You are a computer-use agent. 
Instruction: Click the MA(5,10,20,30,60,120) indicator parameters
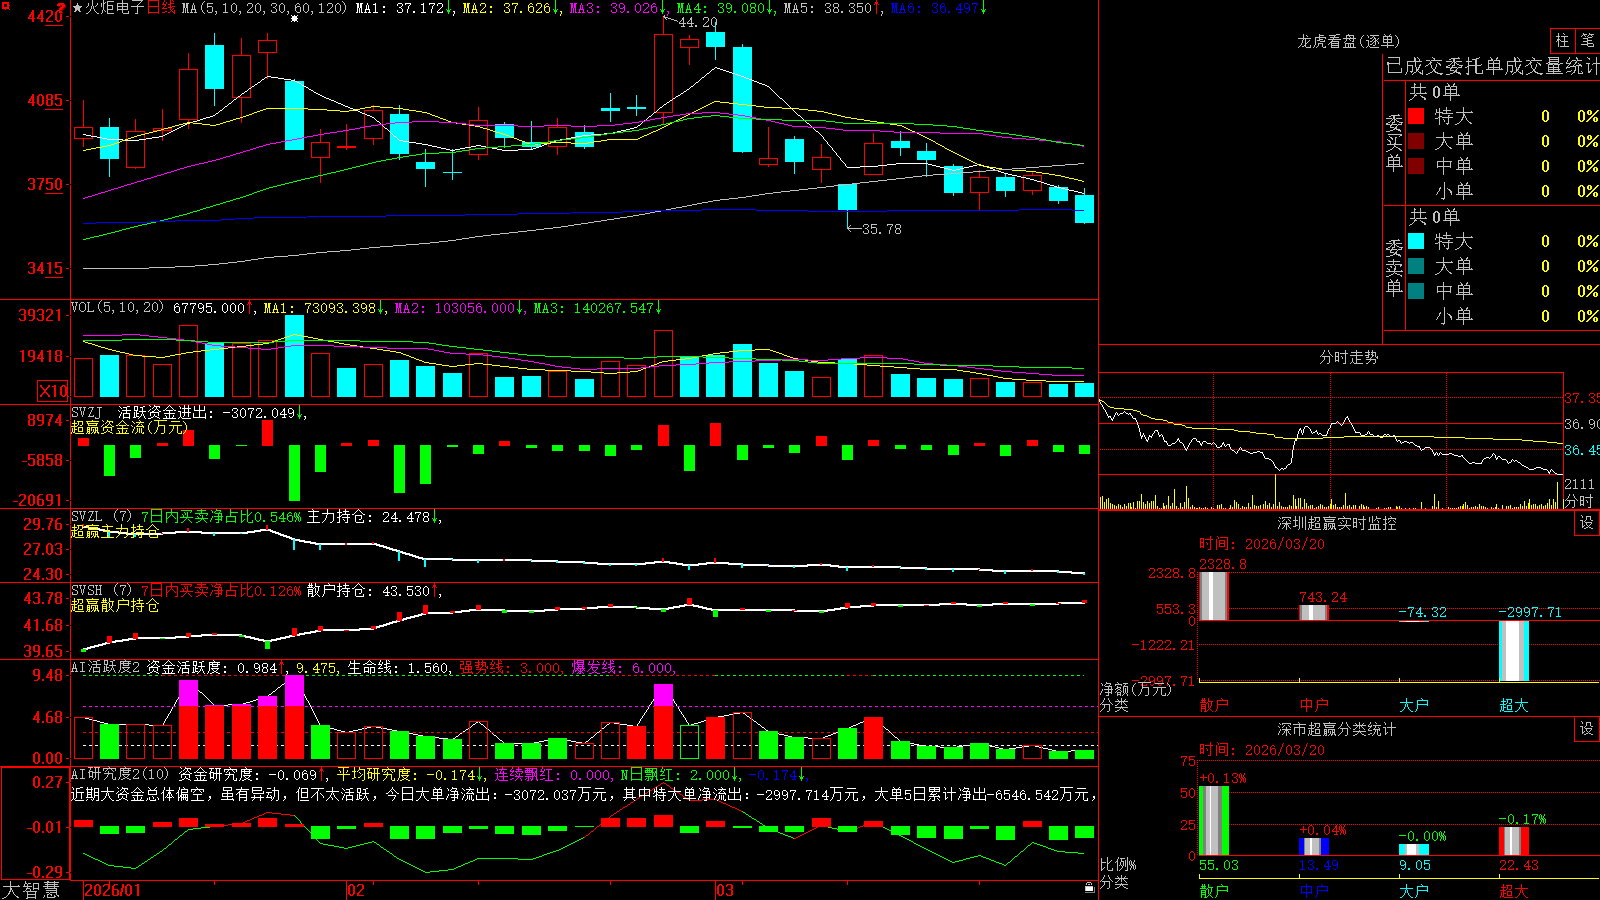point(264,8)
